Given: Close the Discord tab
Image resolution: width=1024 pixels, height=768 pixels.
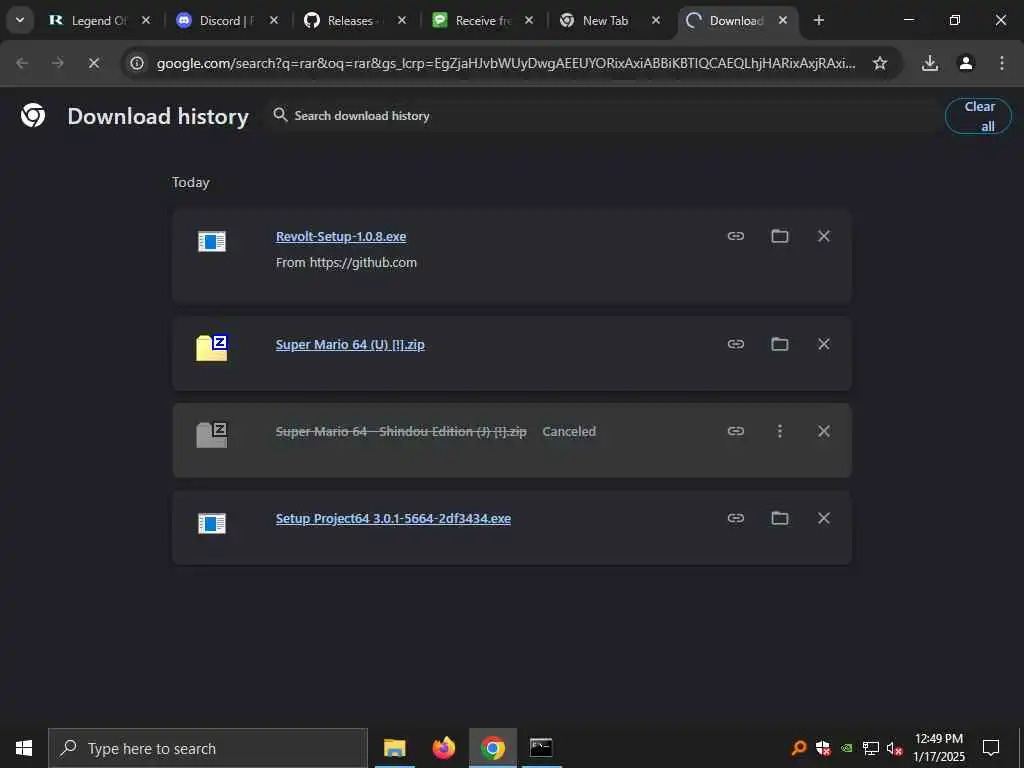Looking at the screenshot, I should click(274, 20).
